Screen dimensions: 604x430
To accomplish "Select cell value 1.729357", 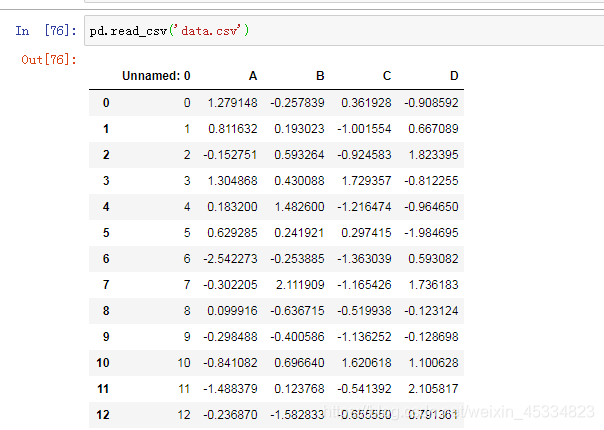I will [366, 181].
